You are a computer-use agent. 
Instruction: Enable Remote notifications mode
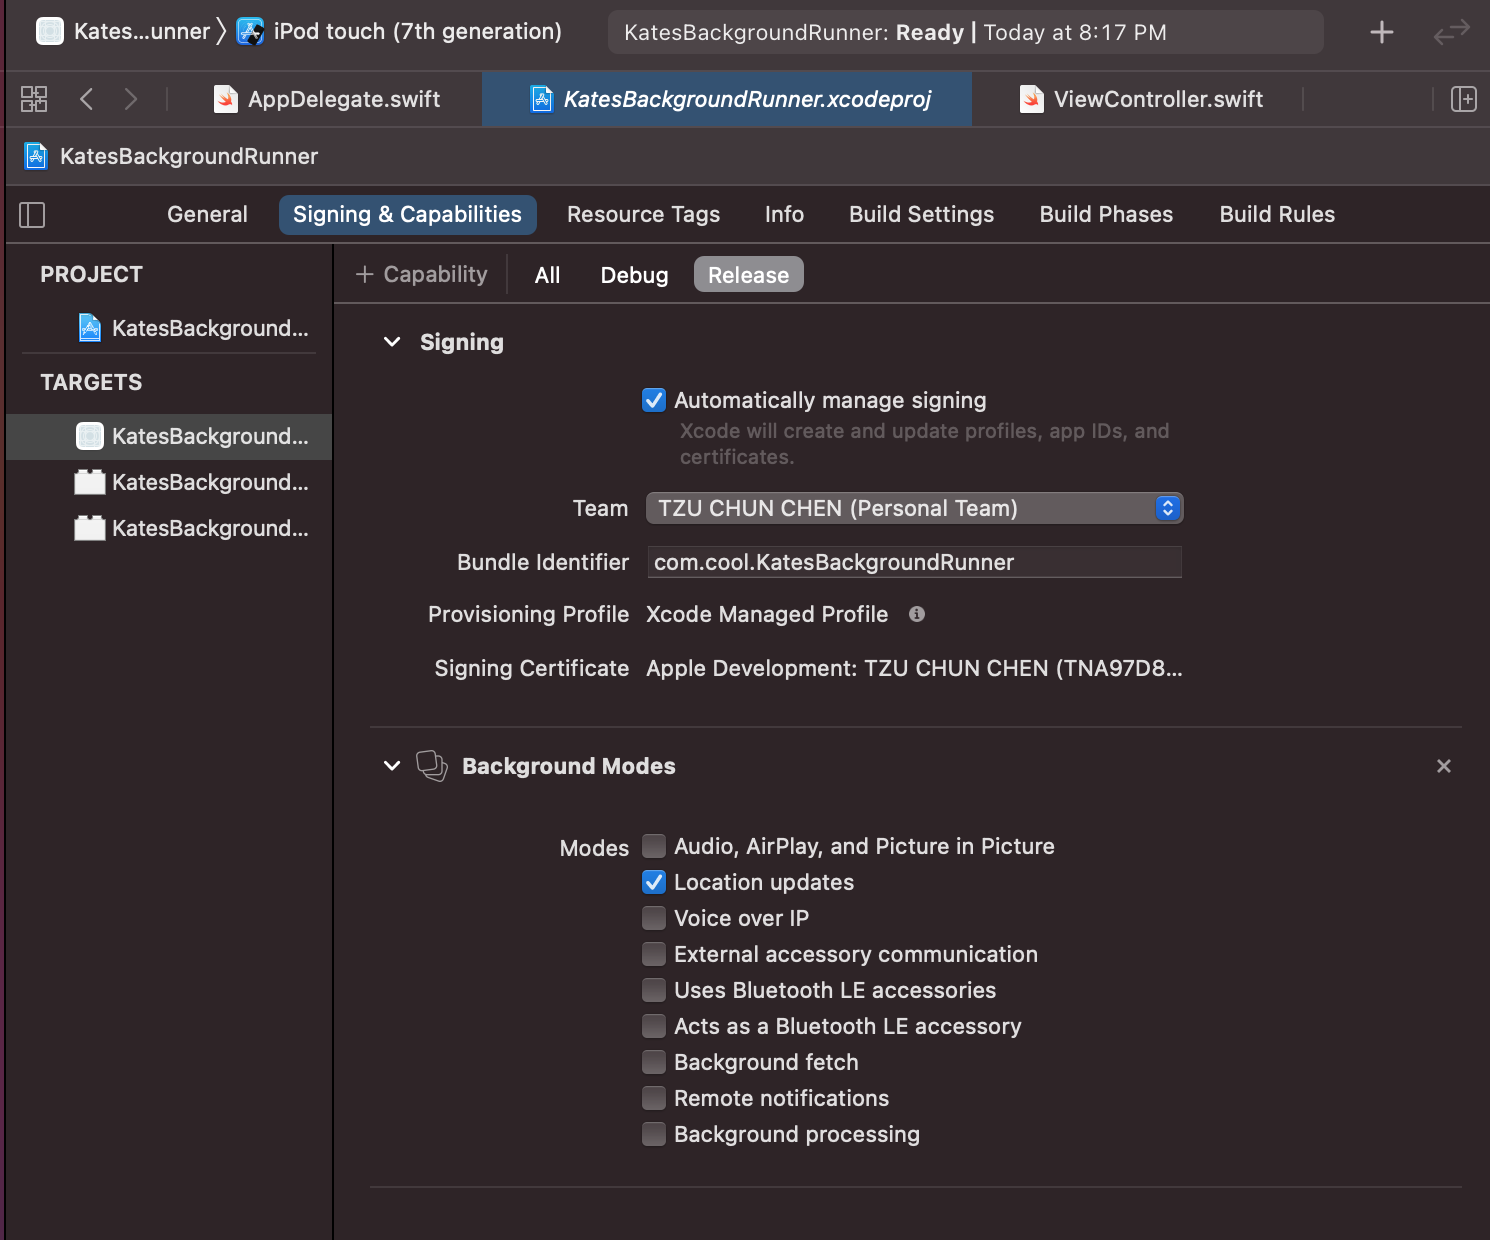[x=654, y=1098]
